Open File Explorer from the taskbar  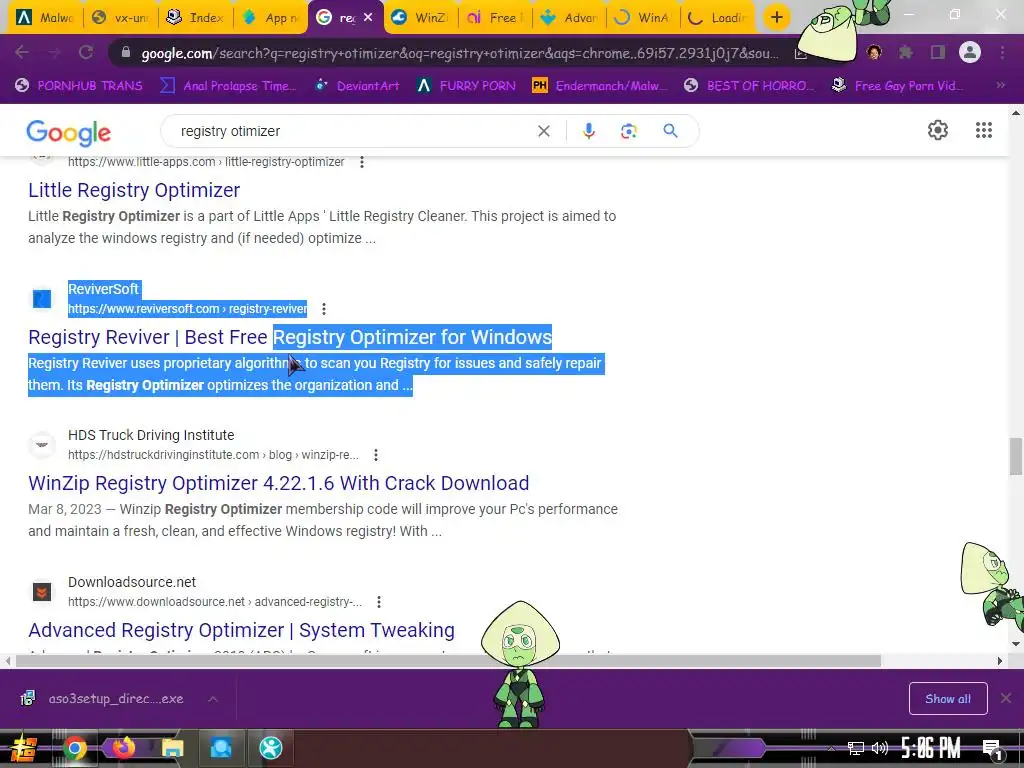point(172,748)
